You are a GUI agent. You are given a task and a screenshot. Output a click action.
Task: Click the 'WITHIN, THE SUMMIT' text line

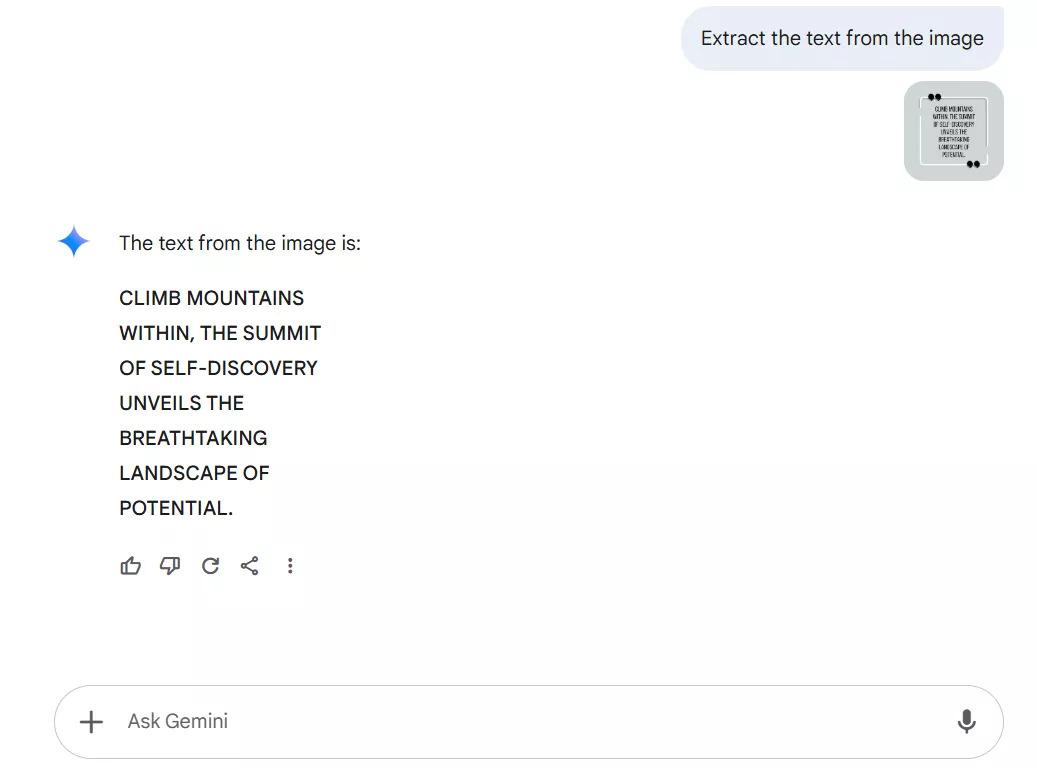220,333
